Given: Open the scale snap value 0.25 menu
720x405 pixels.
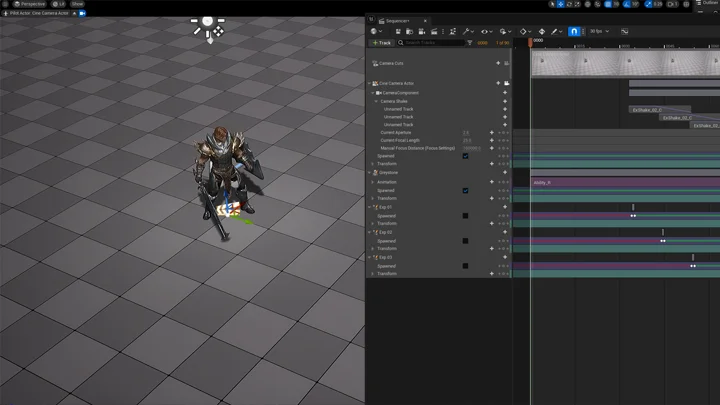Looking at the screenshot, I should coord(658,4).
